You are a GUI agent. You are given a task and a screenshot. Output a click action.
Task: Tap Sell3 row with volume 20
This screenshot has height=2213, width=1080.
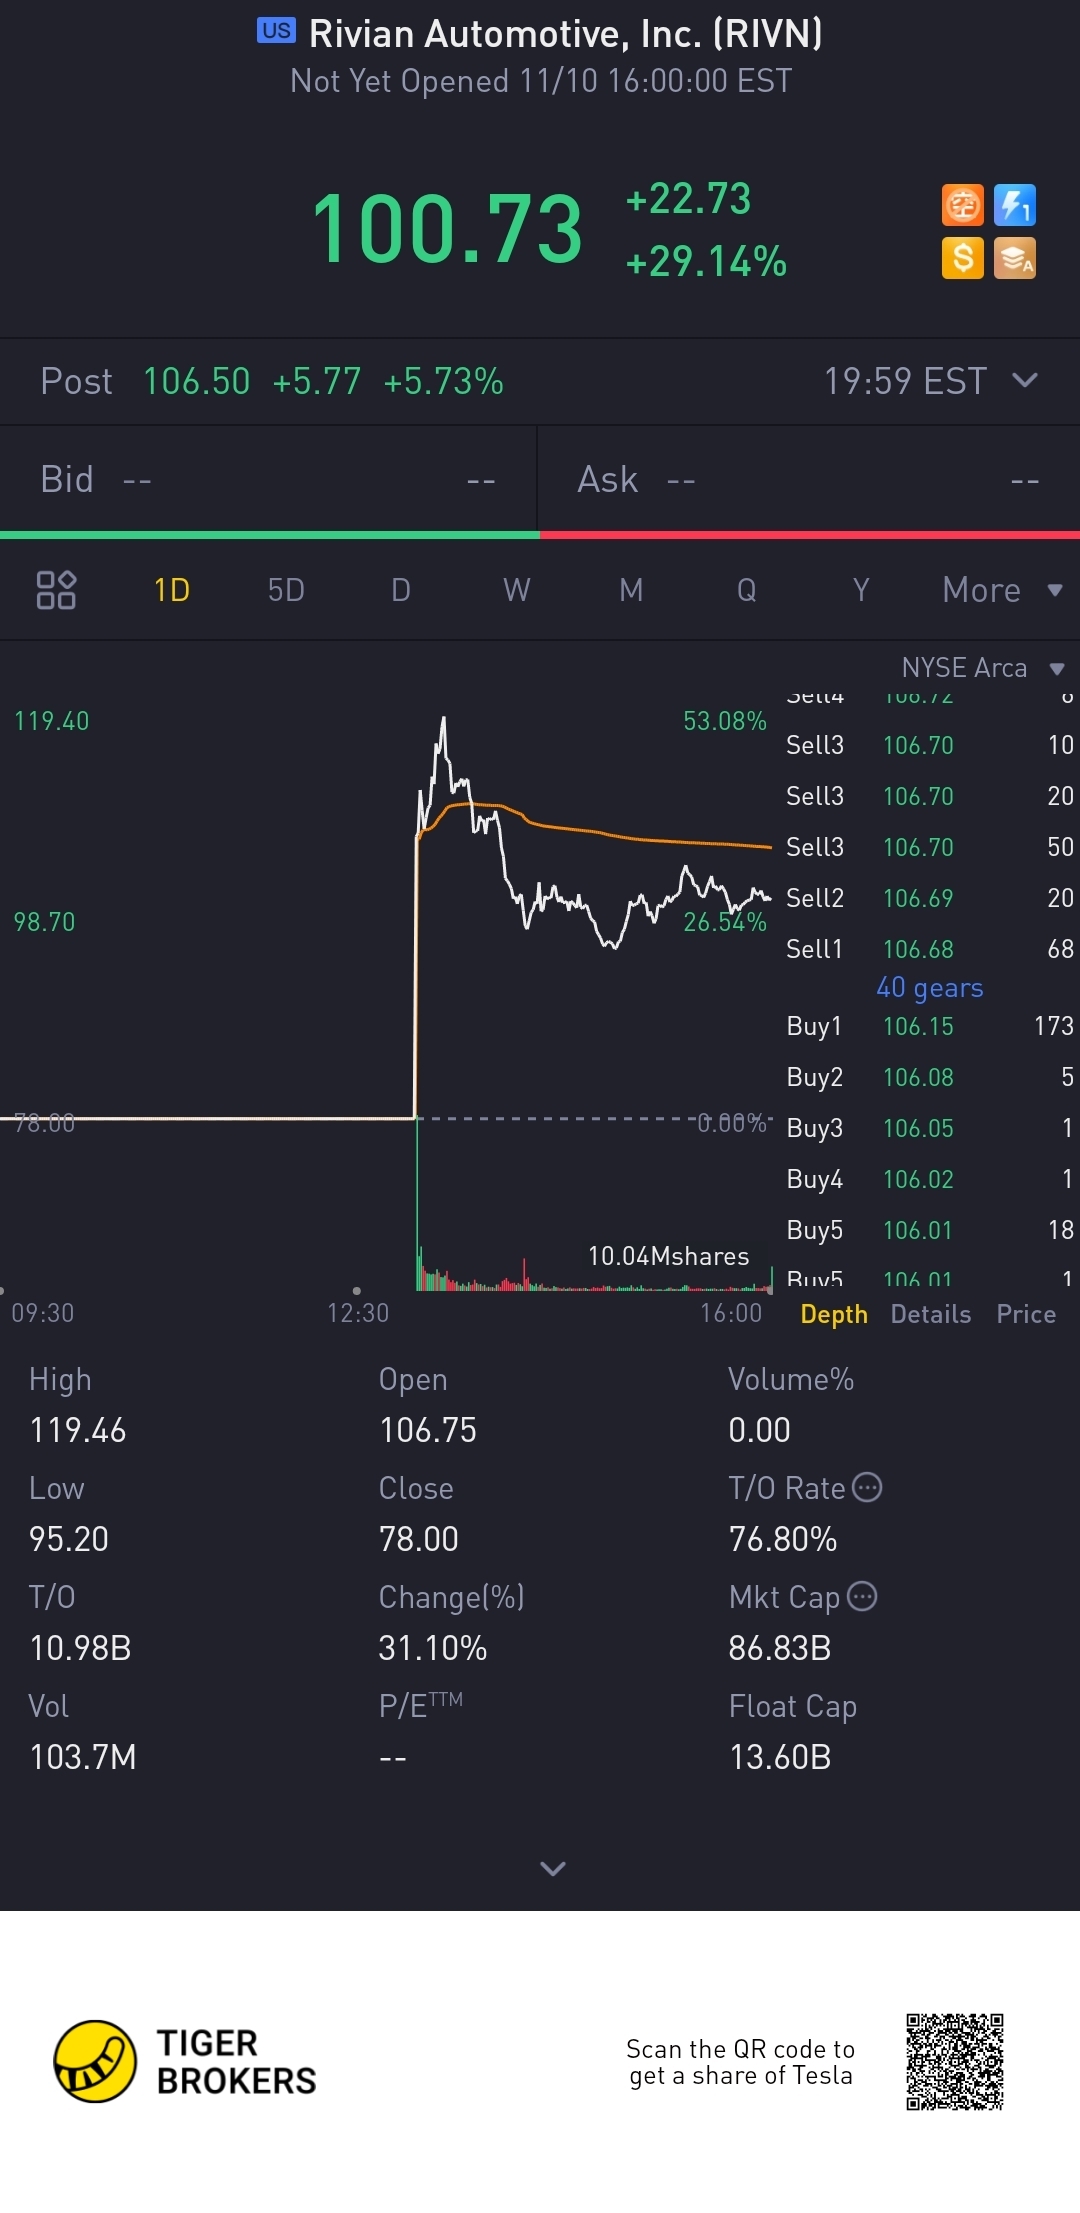click(x=930, y=796)
